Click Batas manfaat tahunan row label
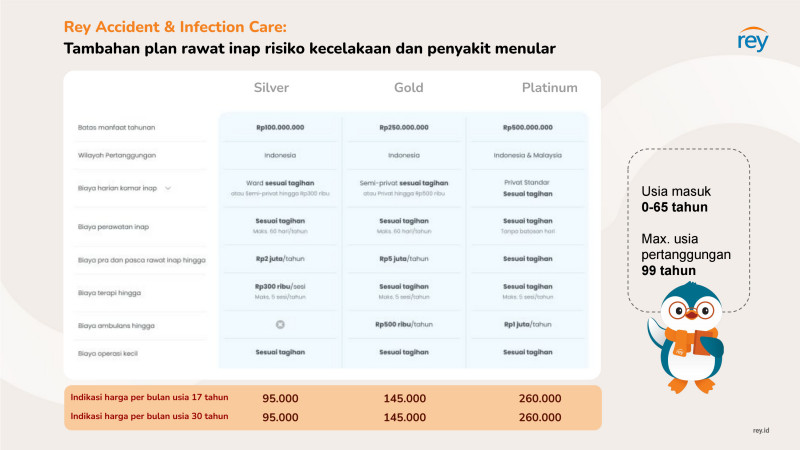Image resolution: width=800 pixels, height=450 pixels. (x=116, y=128)
